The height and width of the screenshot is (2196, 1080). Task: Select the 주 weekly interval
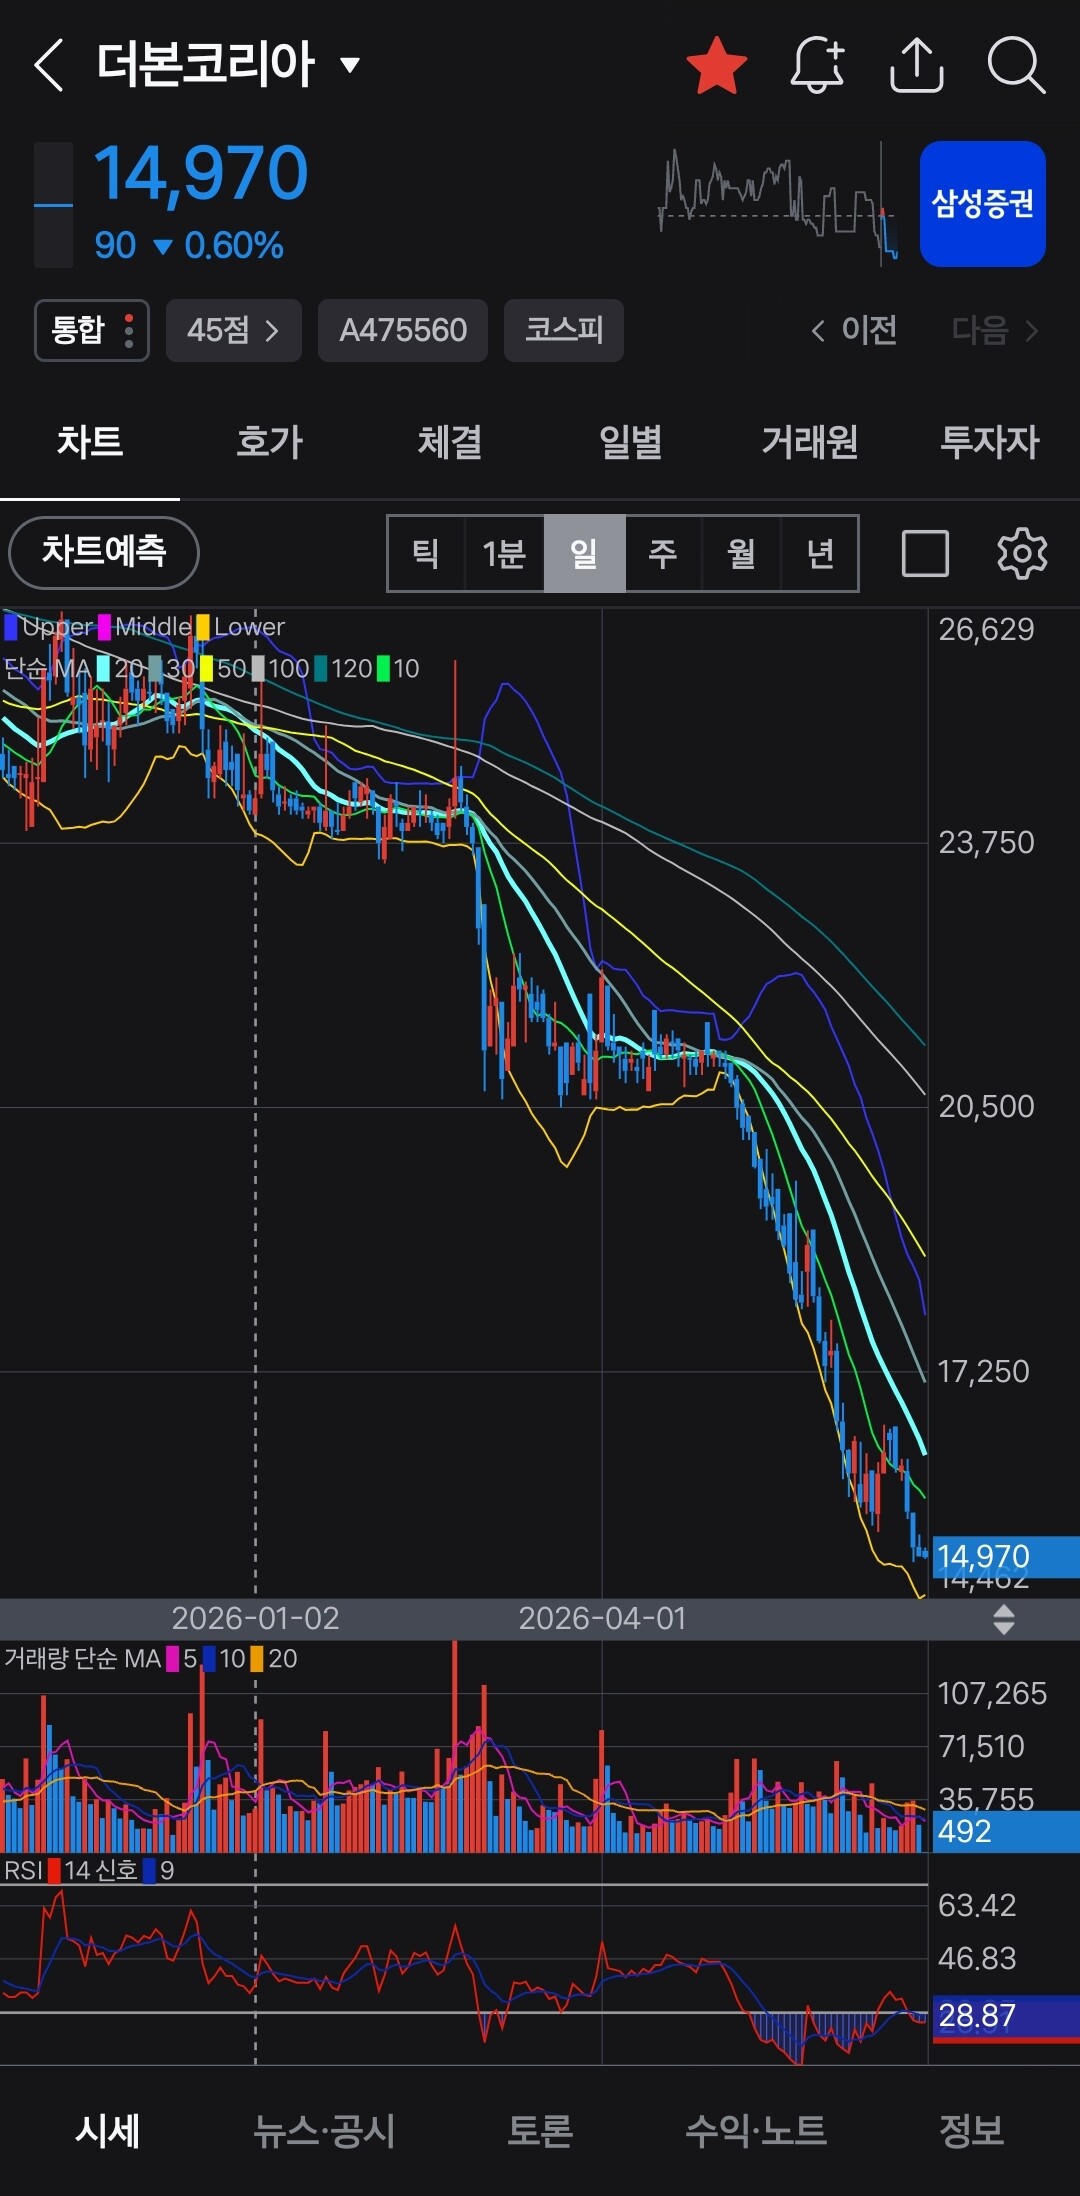coord(663,553)
